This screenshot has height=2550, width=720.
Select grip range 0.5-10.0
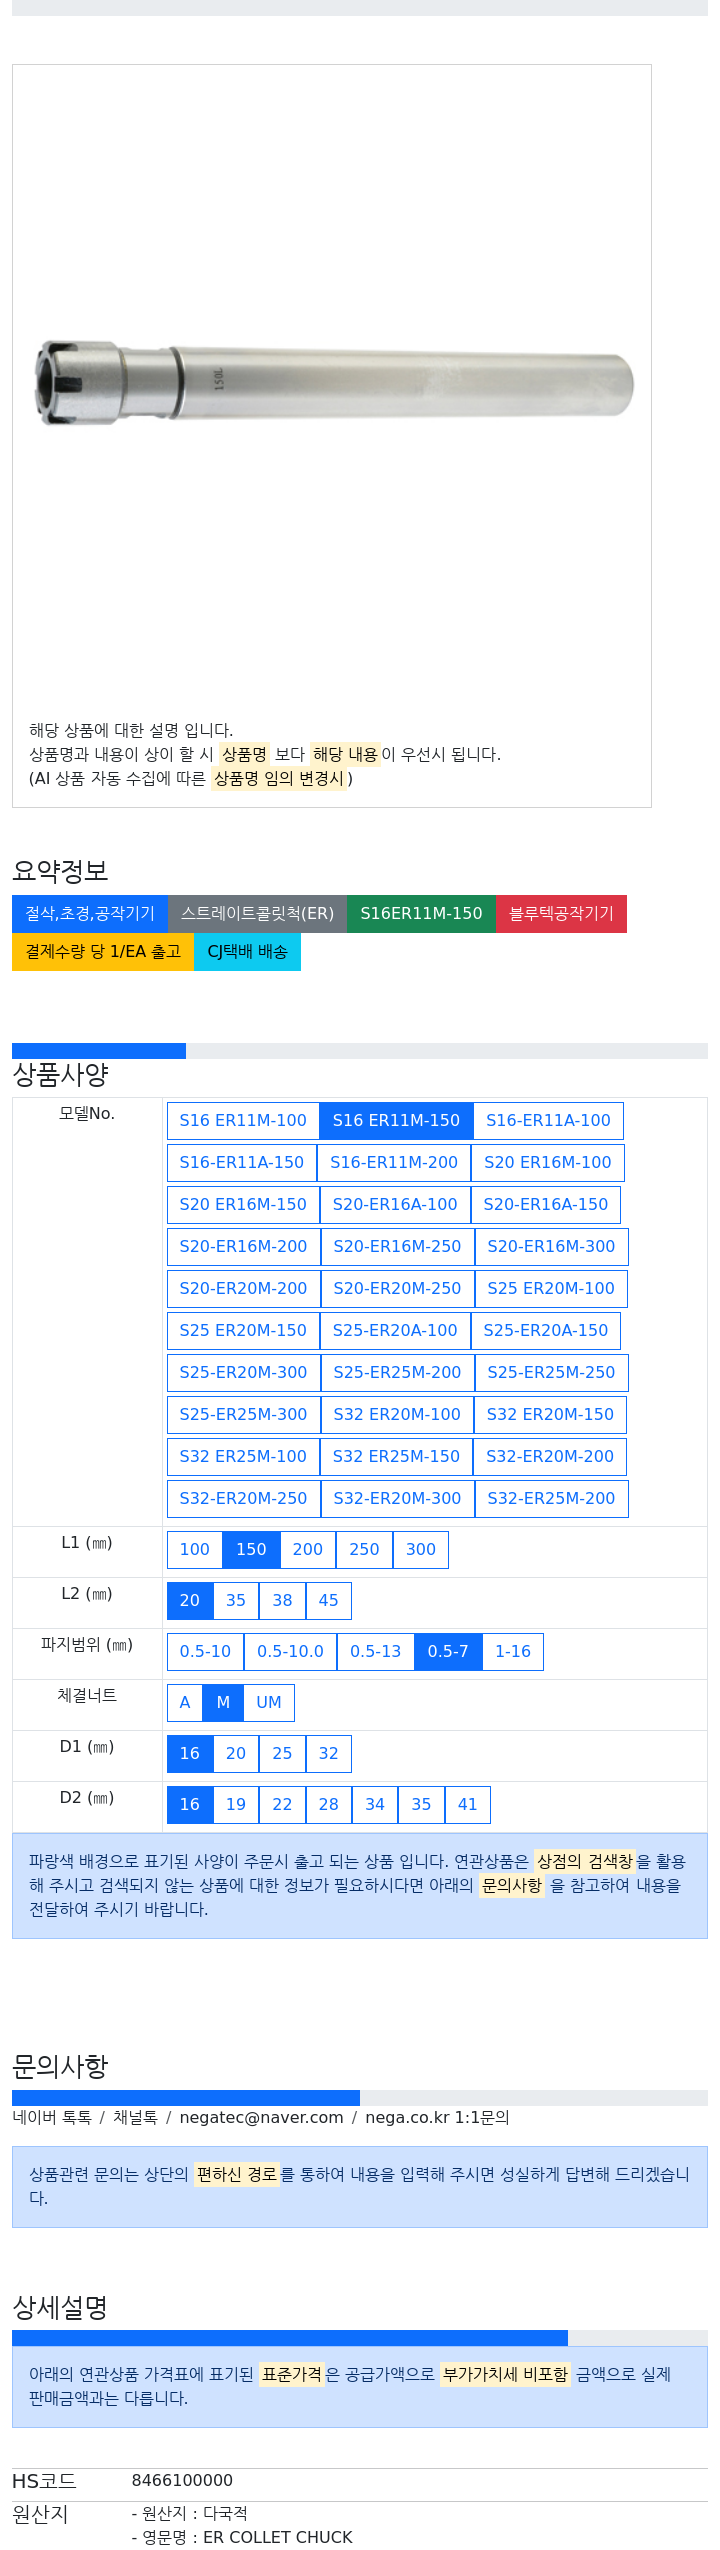tap(291, 1652)
